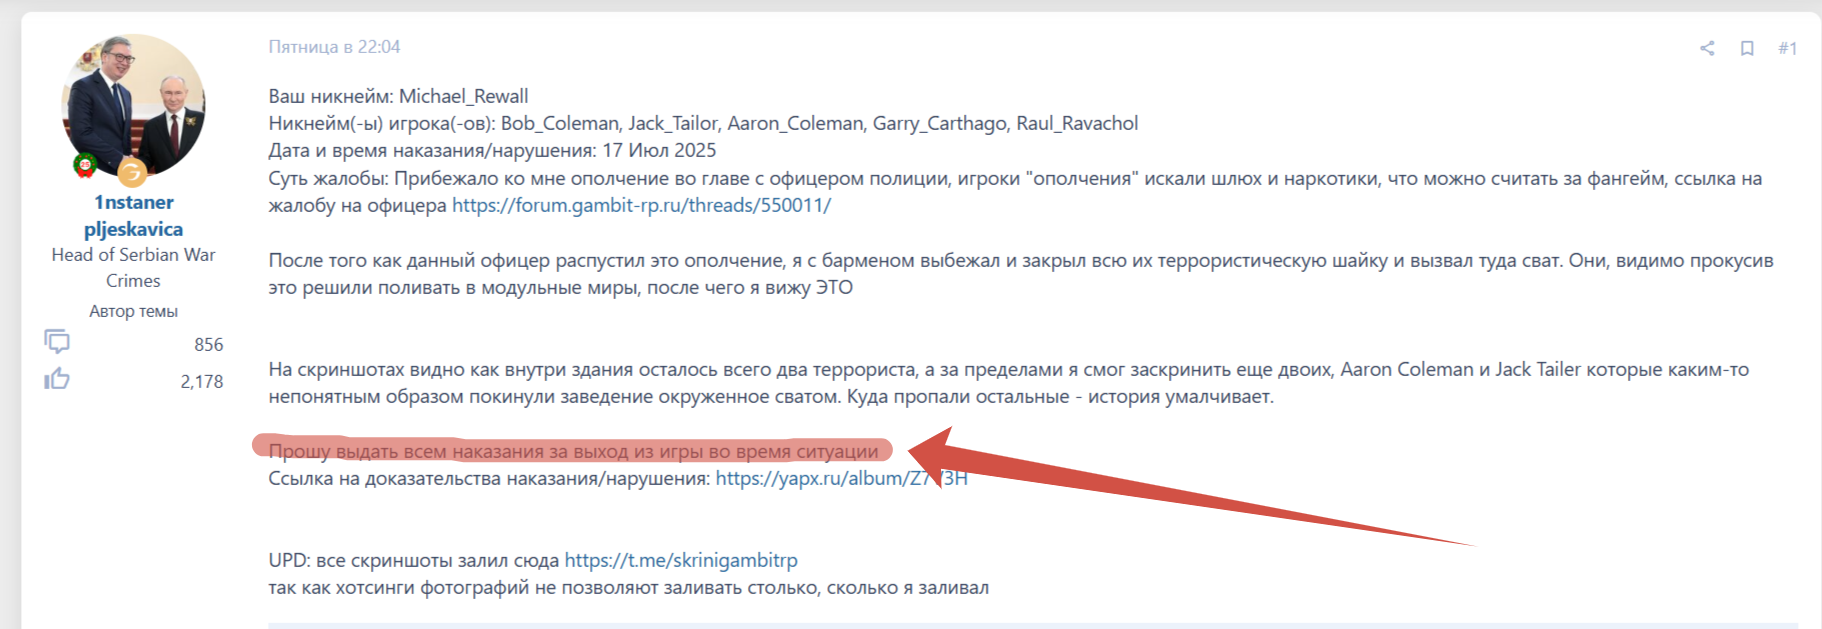Image resolution: width=1822 pixels, height=629 pixels.
Task: Click the red-highlighted Прошу выдать line
Action: (x=573, y=451)
